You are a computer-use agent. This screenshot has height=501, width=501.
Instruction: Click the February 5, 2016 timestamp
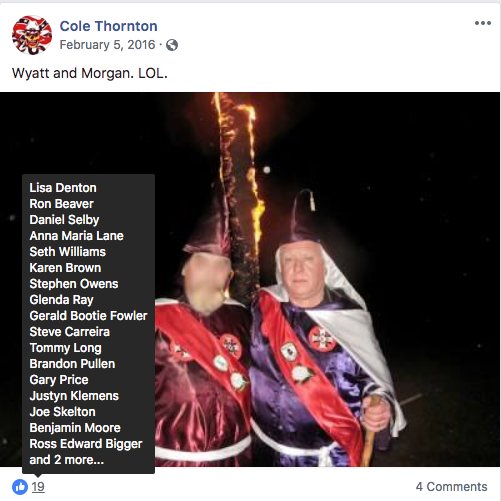coord(107,45)
